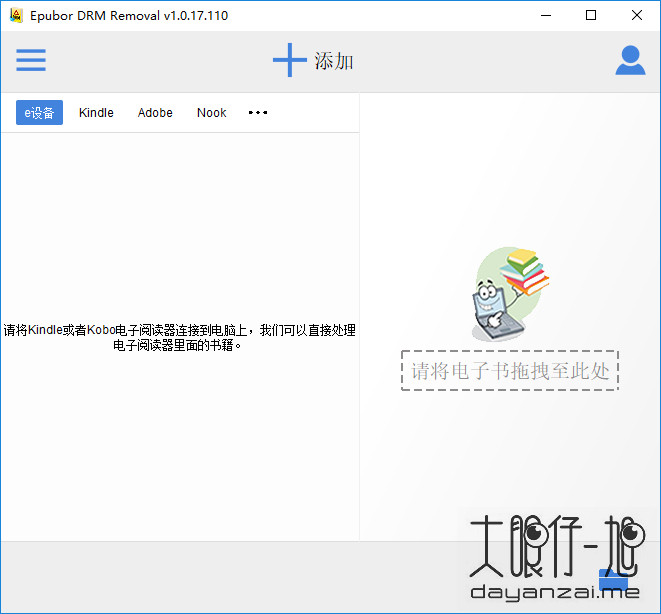Click the 请将电子书拖拽至此处 drop zone
Image resolution: width=661 pixels, height=614 pixels.
pos(510,370)
